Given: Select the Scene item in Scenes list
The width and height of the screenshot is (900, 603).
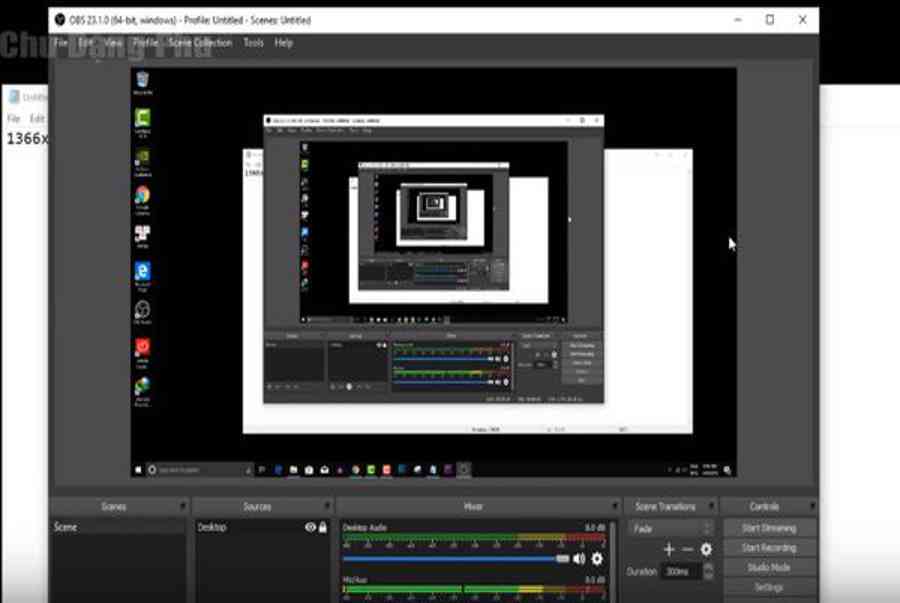Looking at the screenshot, I should coord(66,527).
